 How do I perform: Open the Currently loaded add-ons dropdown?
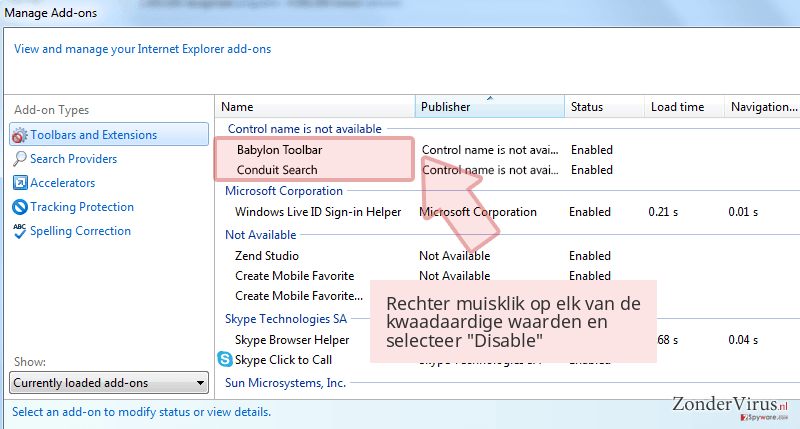click(x=109, y=383)
